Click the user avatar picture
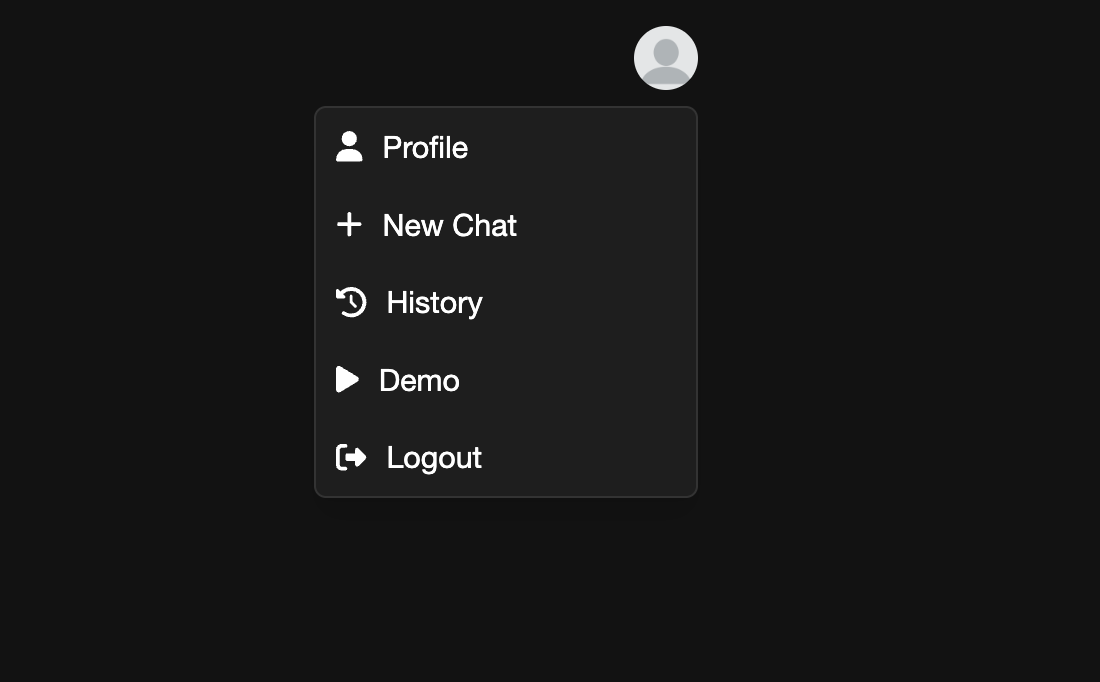This screenshot has width=1100, height=682. point(666,58)
